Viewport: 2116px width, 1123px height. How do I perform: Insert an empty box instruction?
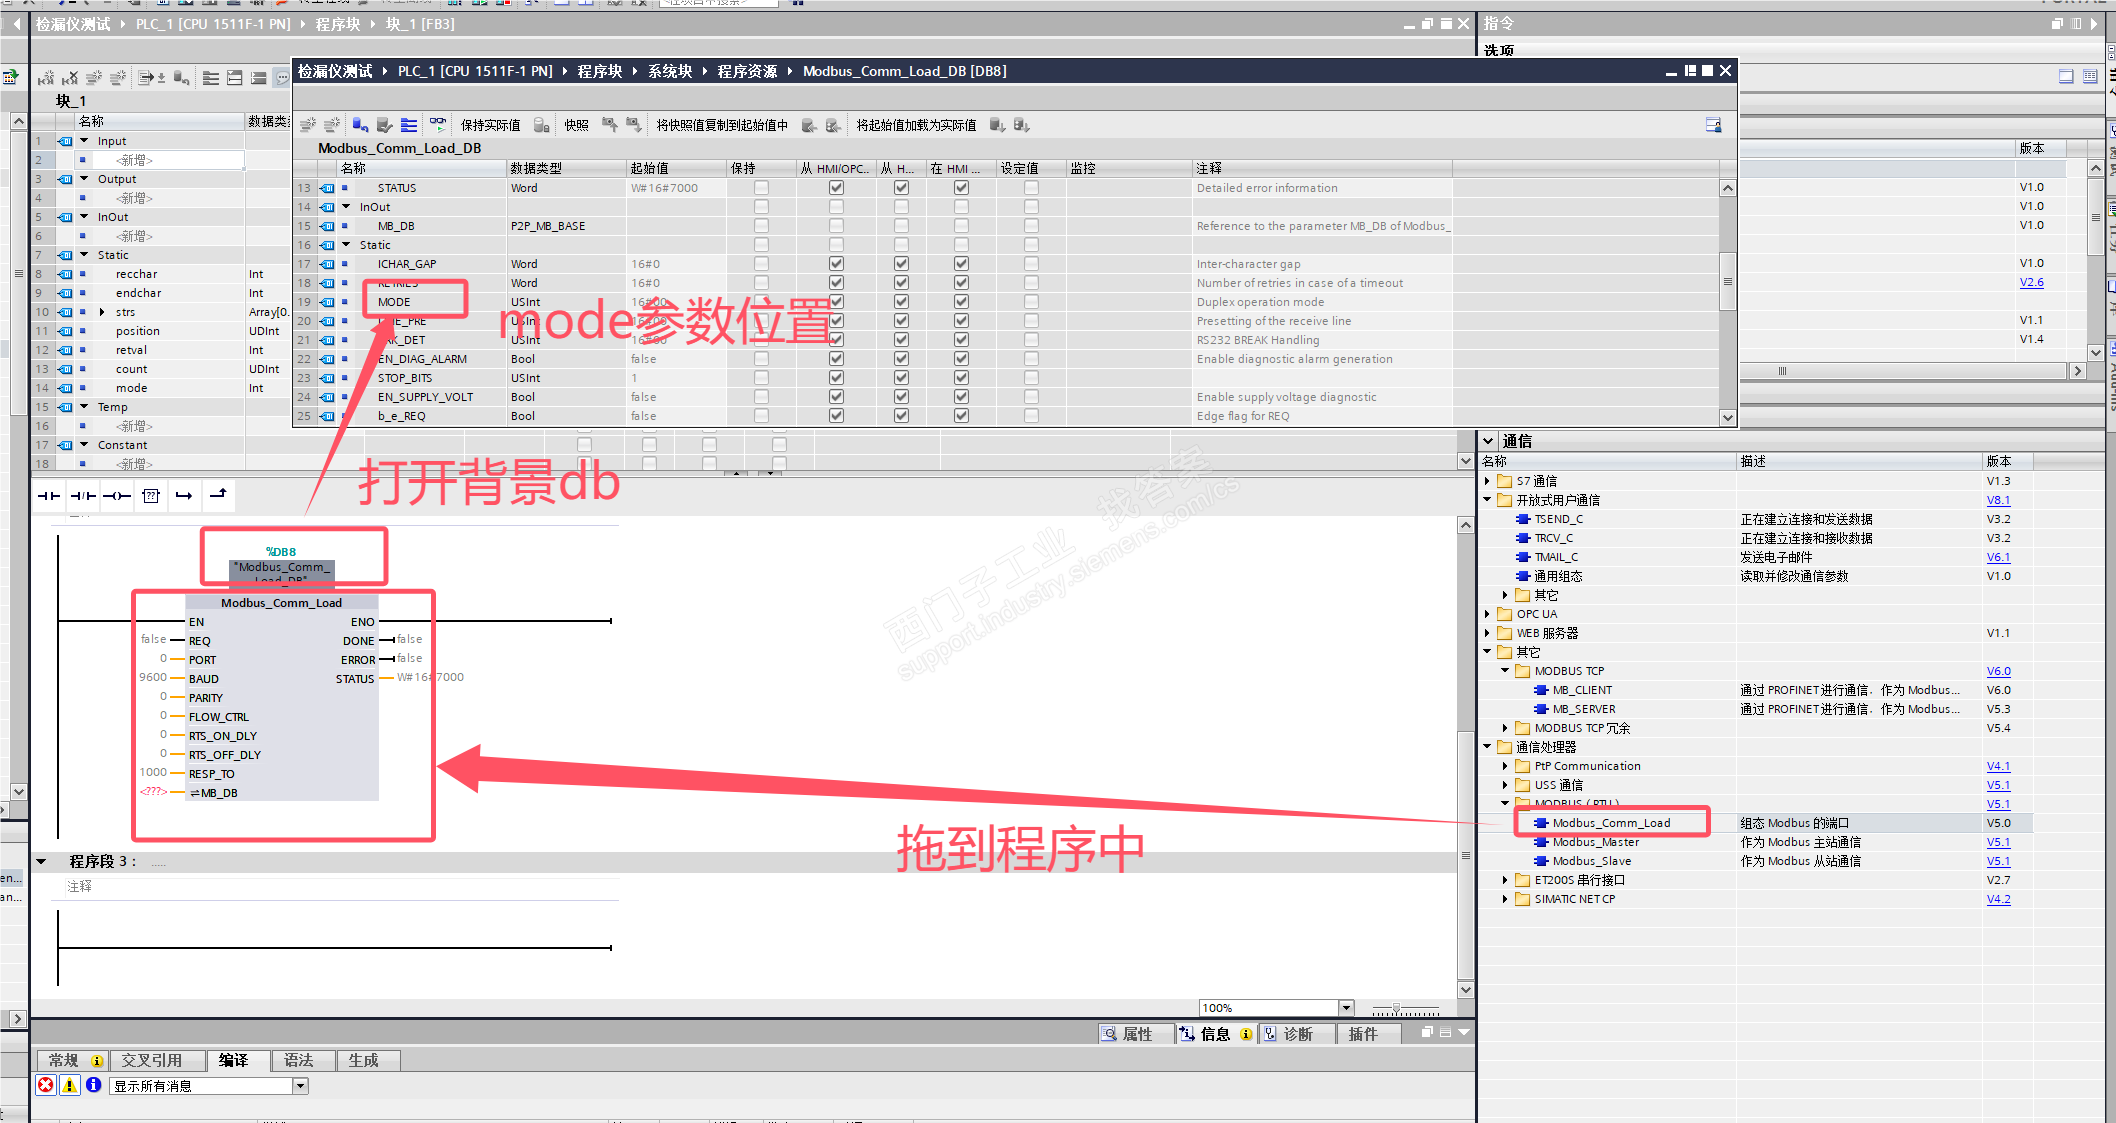tap(151, 495)
